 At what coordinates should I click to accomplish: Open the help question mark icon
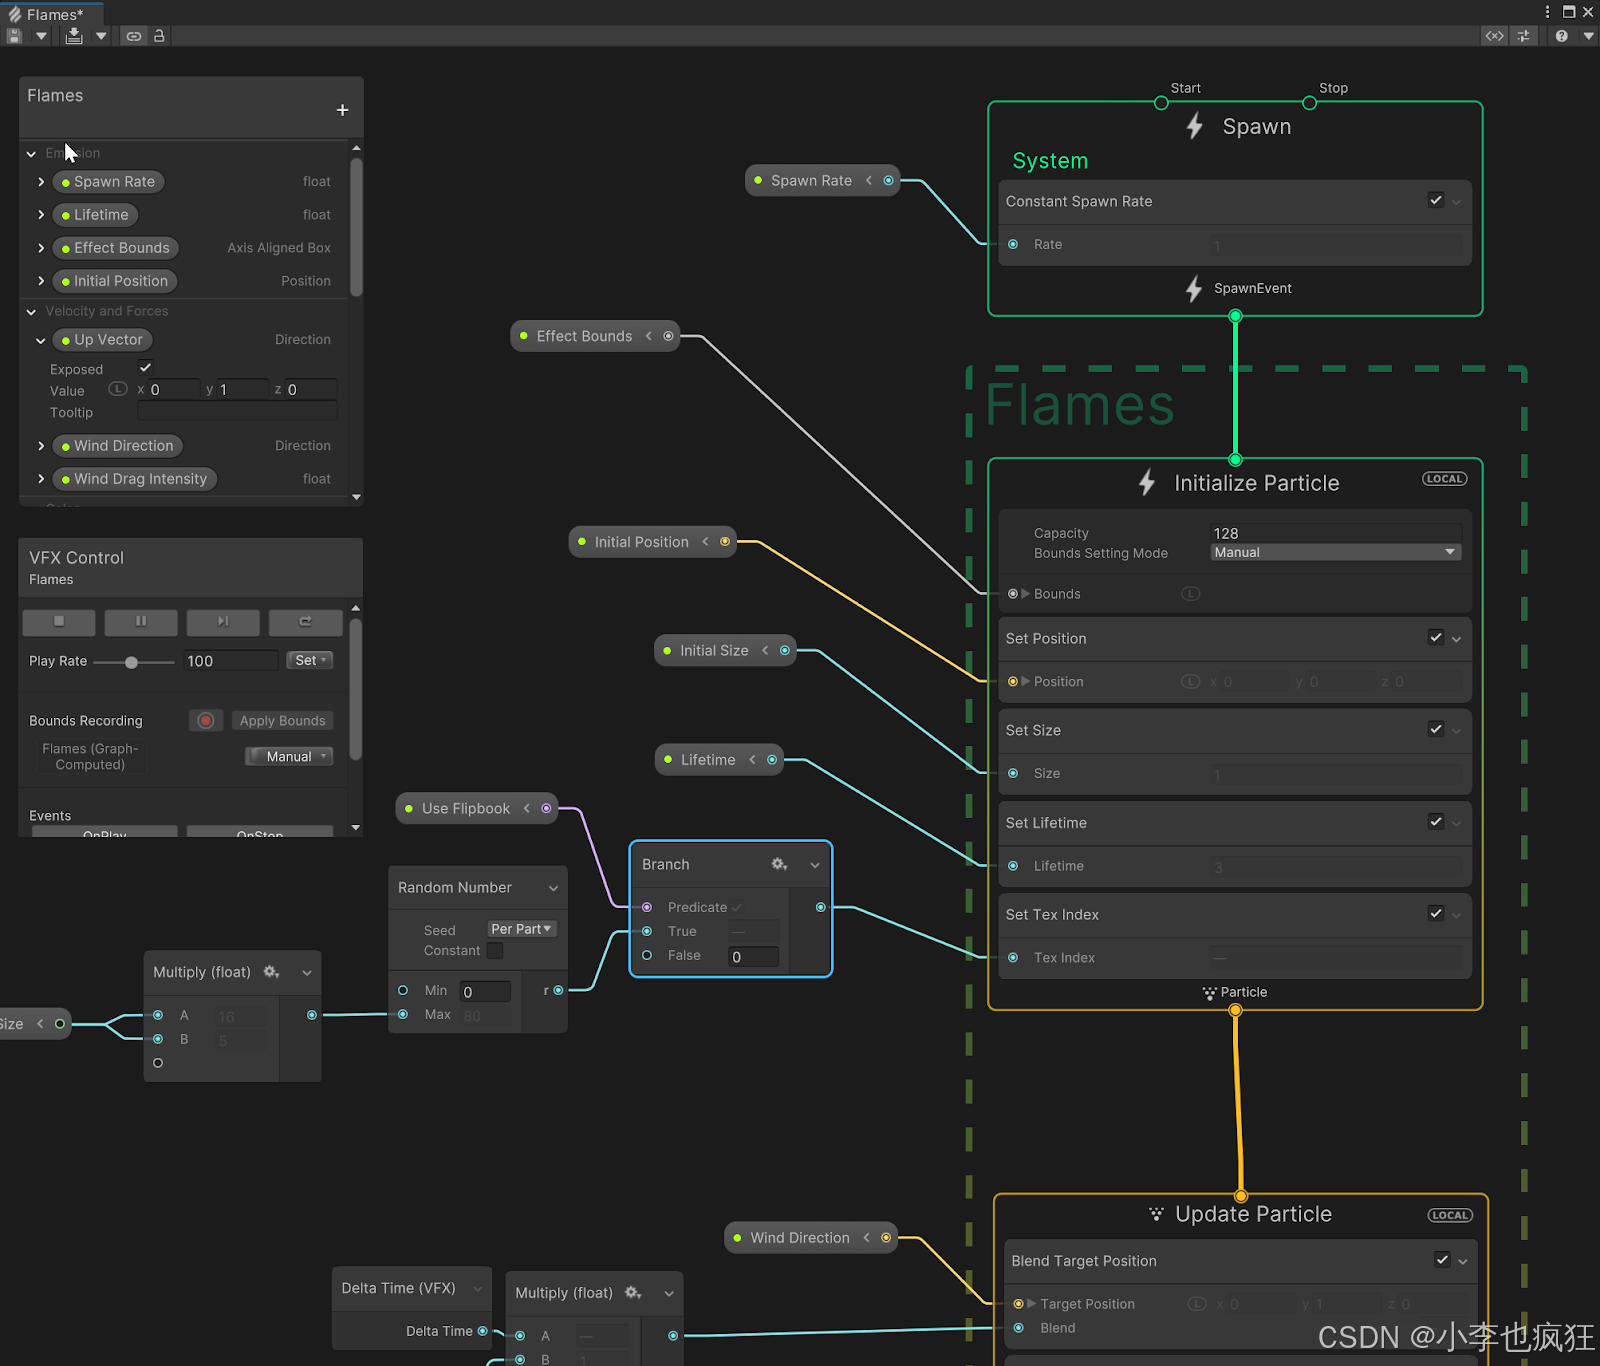point(1561,36)
